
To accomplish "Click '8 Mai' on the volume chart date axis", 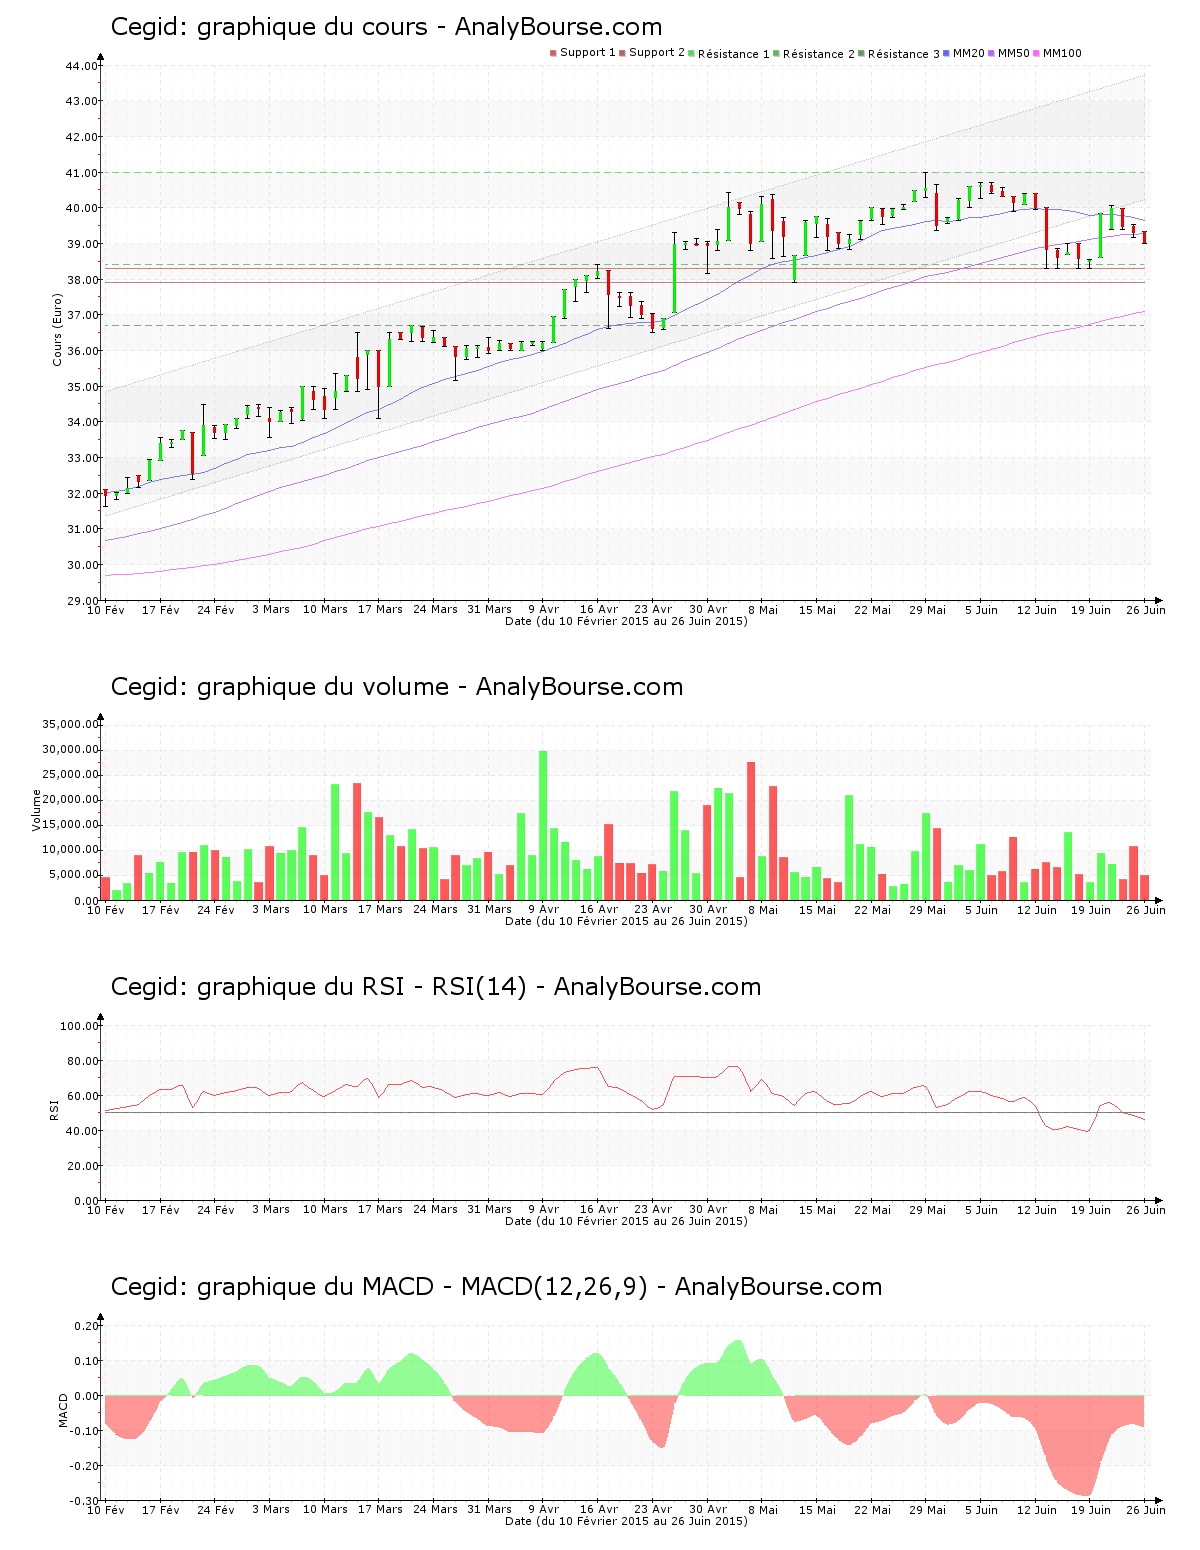I will [762, 910].
